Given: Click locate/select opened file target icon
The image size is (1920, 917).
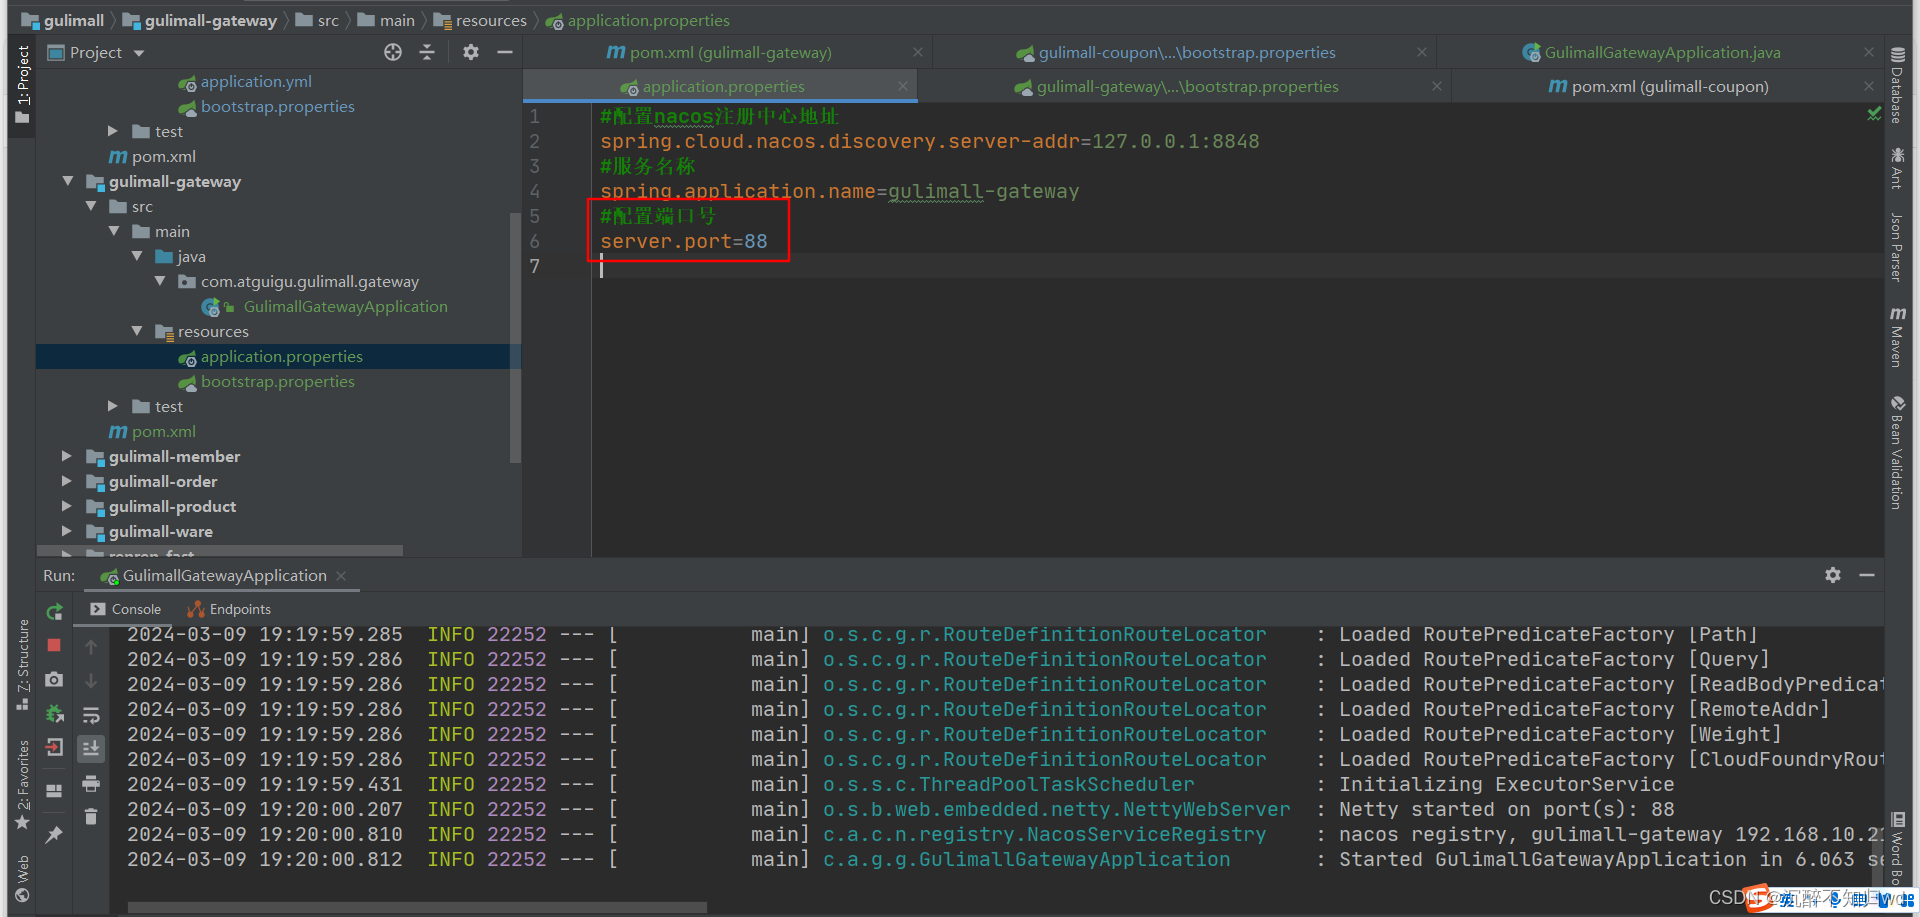Looking at the screenshot, I should coord(393,52).
